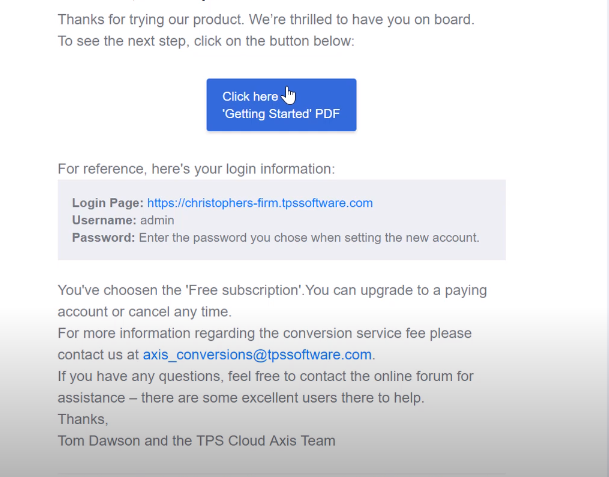Click the 'admin' username value
The image size is (609, 477).
[x=157, y=220]
